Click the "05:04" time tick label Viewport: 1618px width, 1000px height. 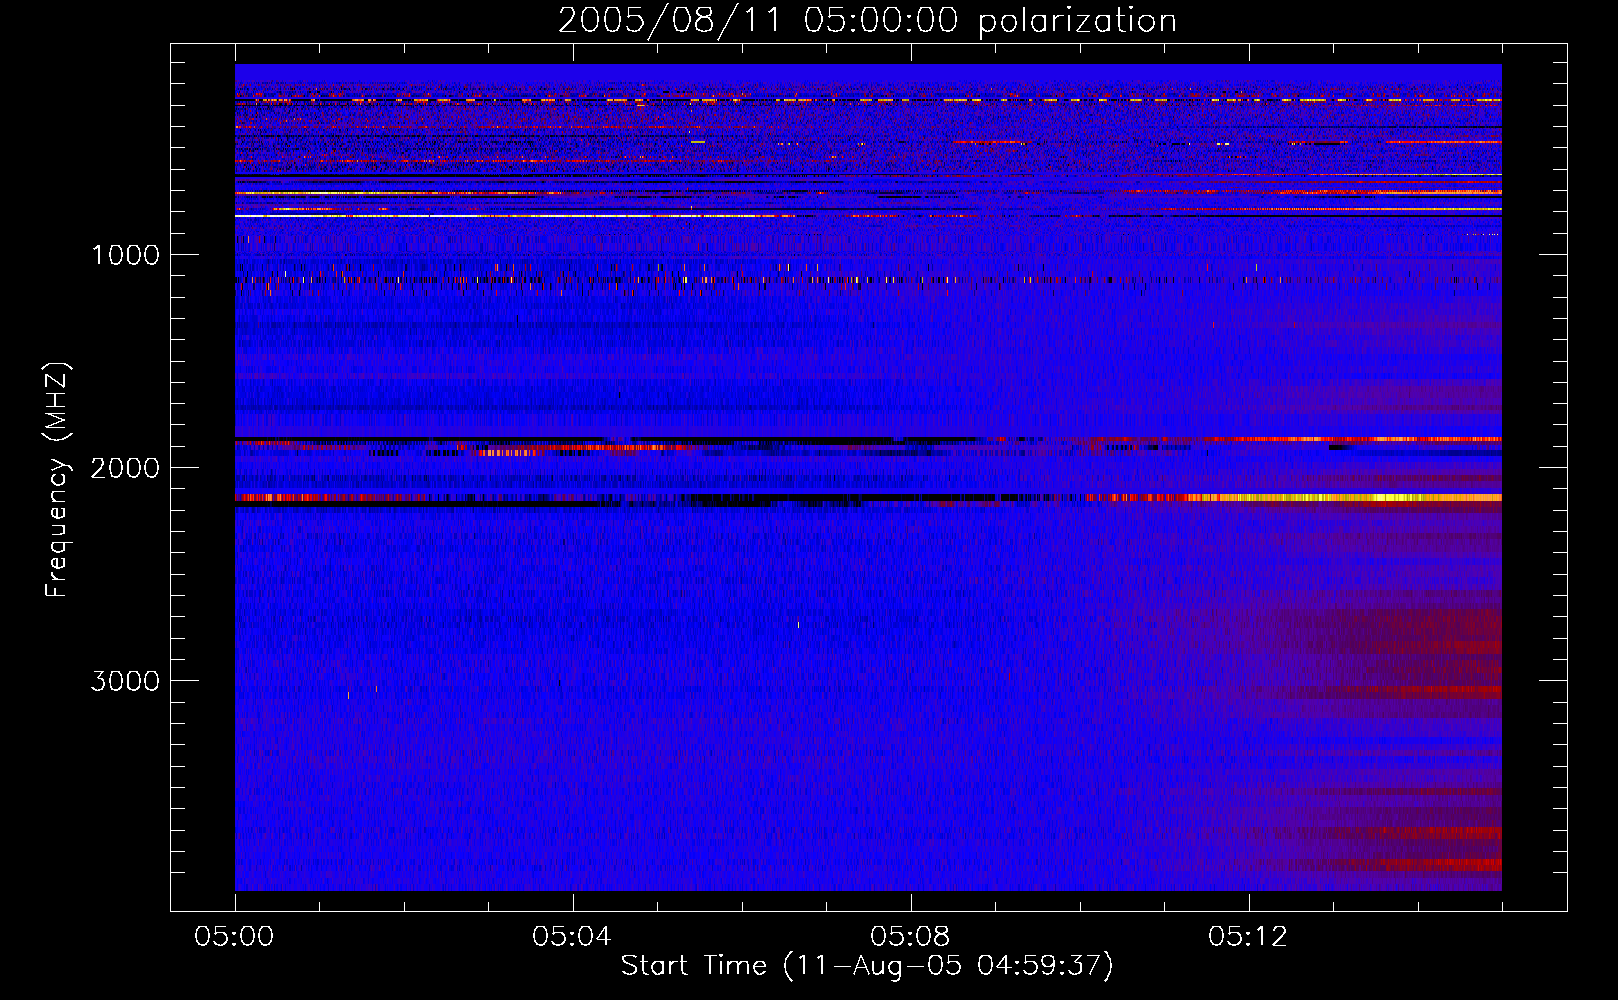[x=572, y=937]
